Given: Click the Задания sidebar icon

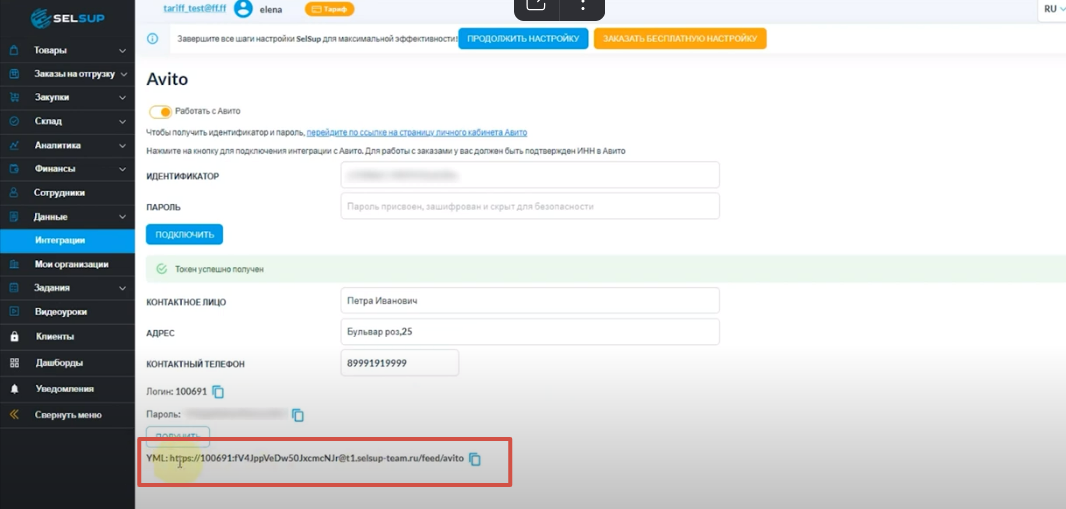Looking at the screenshot, I should 14,288.
